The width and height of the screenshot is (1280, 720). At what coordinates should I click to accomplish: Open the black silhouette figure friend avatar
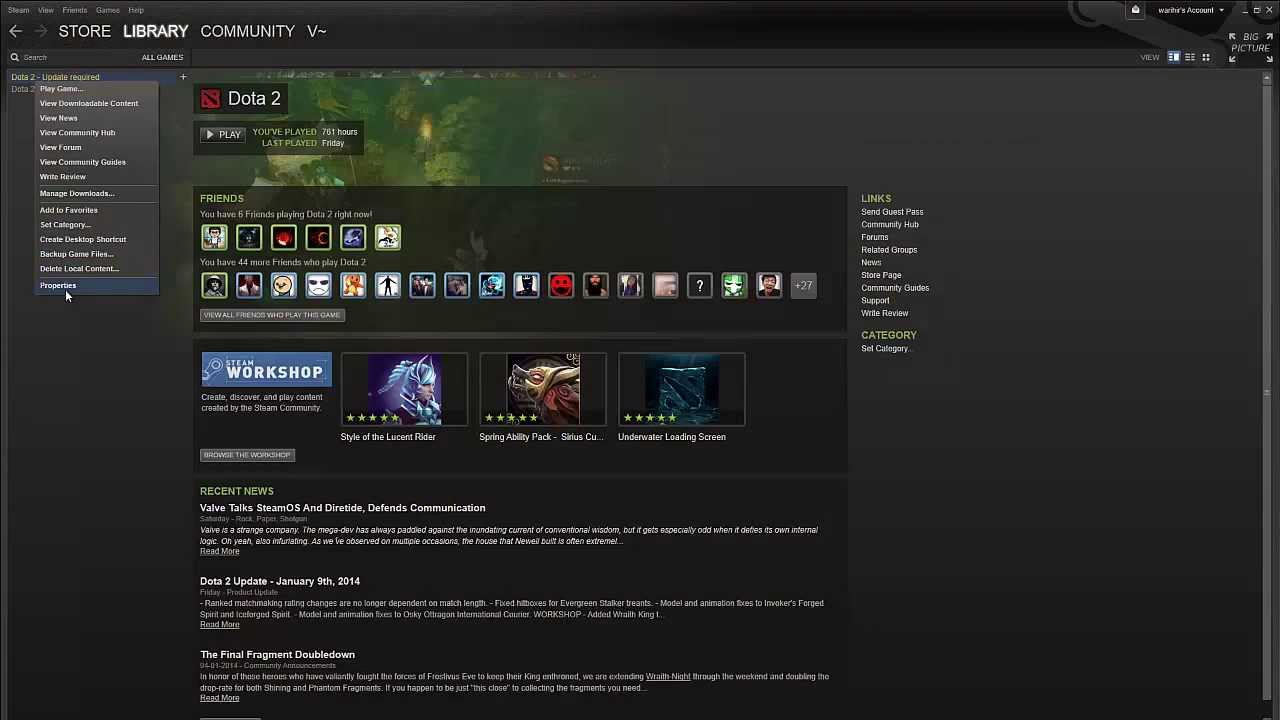click(388, 286)
